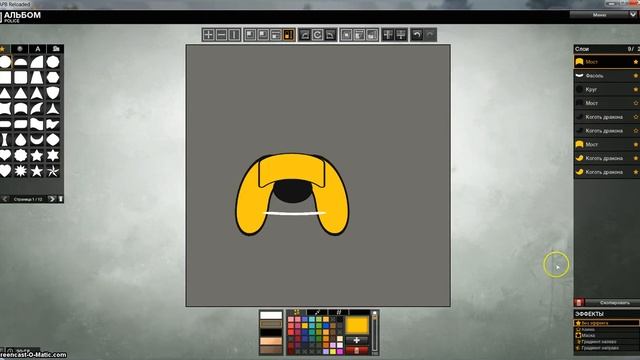Screen dimensions: 640x360
Task: Toggle star on Фасоль layer
Action: coord(636,76)
